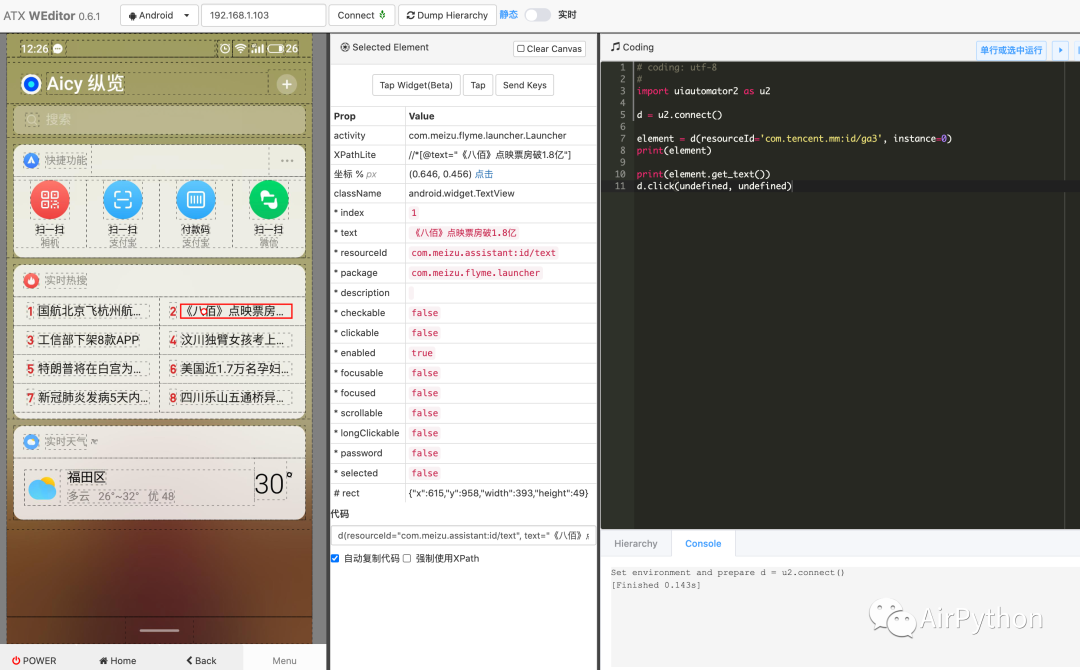Click code line 11 d.click in editor
Viewport: 1080px width, 670px height.
pyautogui.click(x=714, y=186)
